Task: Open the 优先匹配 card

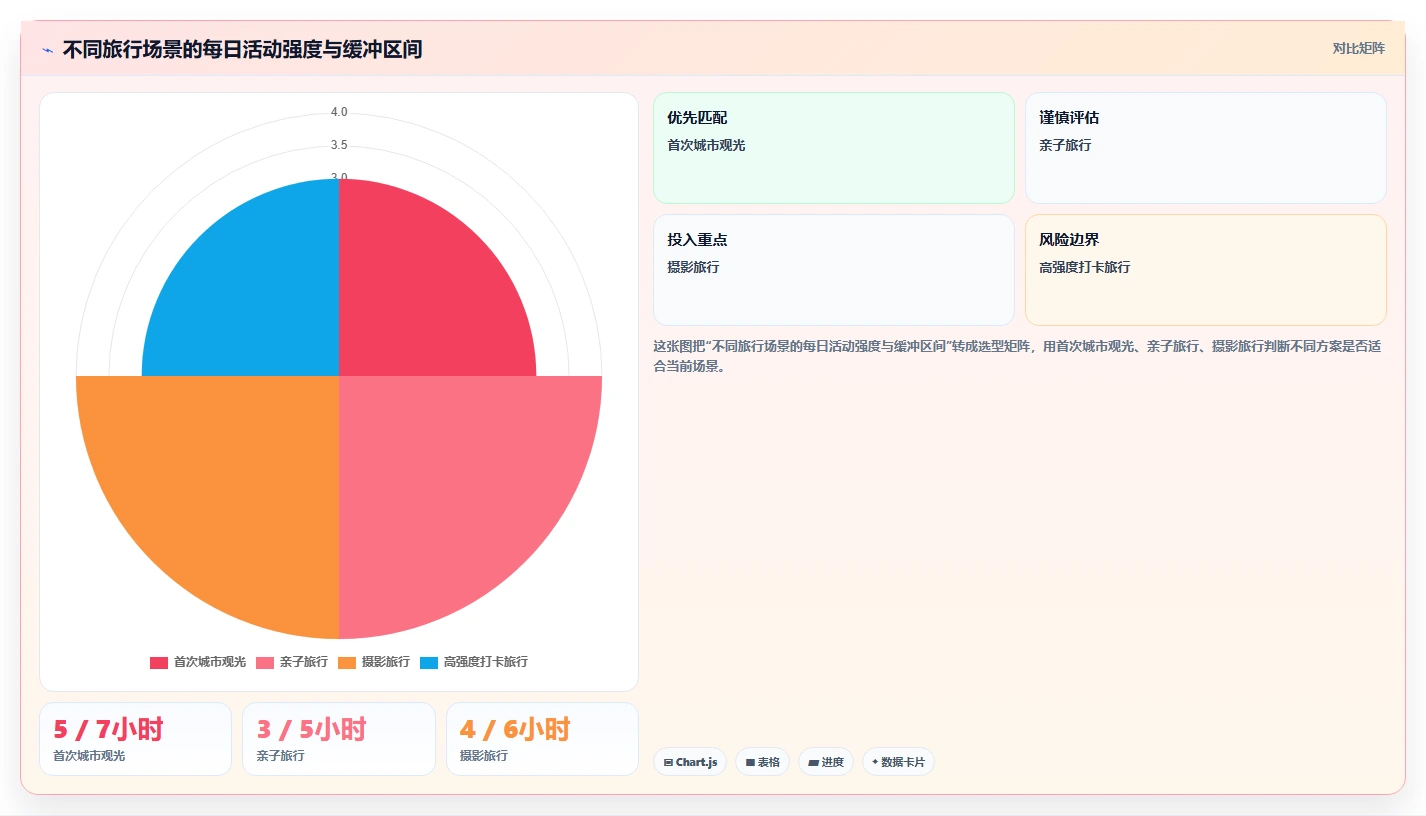Action: point(834,148)
